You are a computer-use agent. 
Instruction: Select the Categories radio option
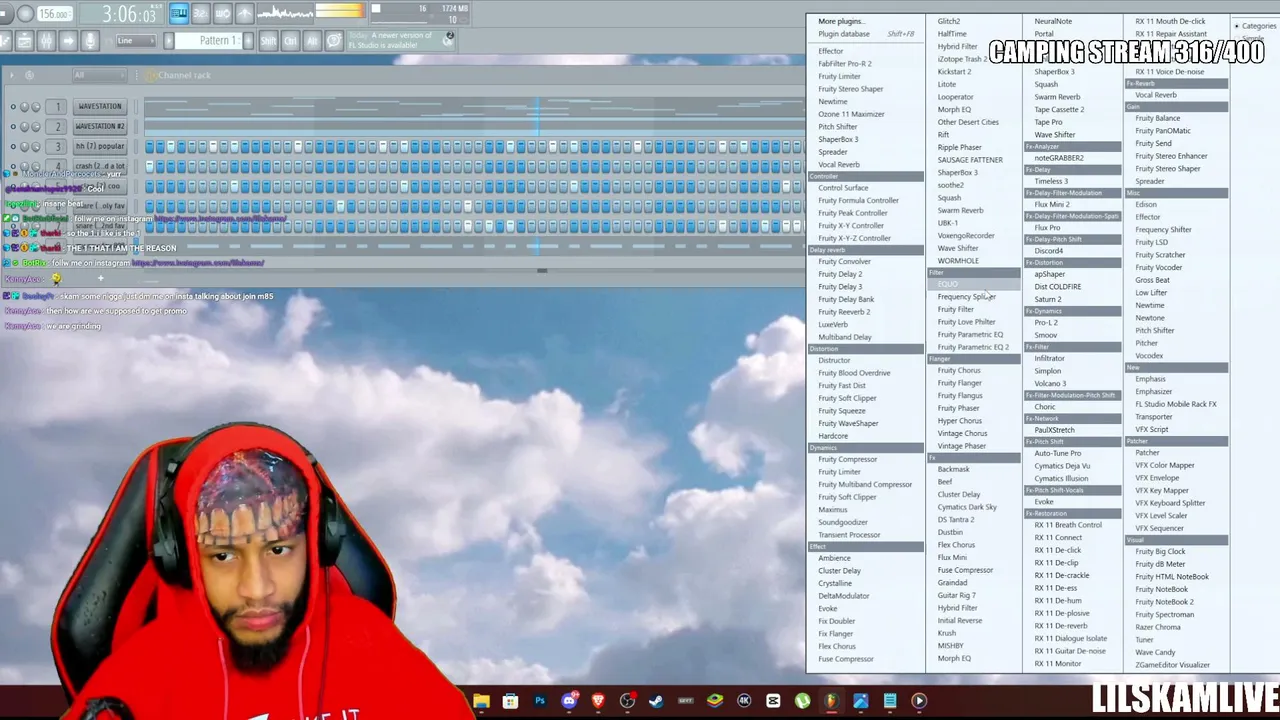pos(1257,26)
